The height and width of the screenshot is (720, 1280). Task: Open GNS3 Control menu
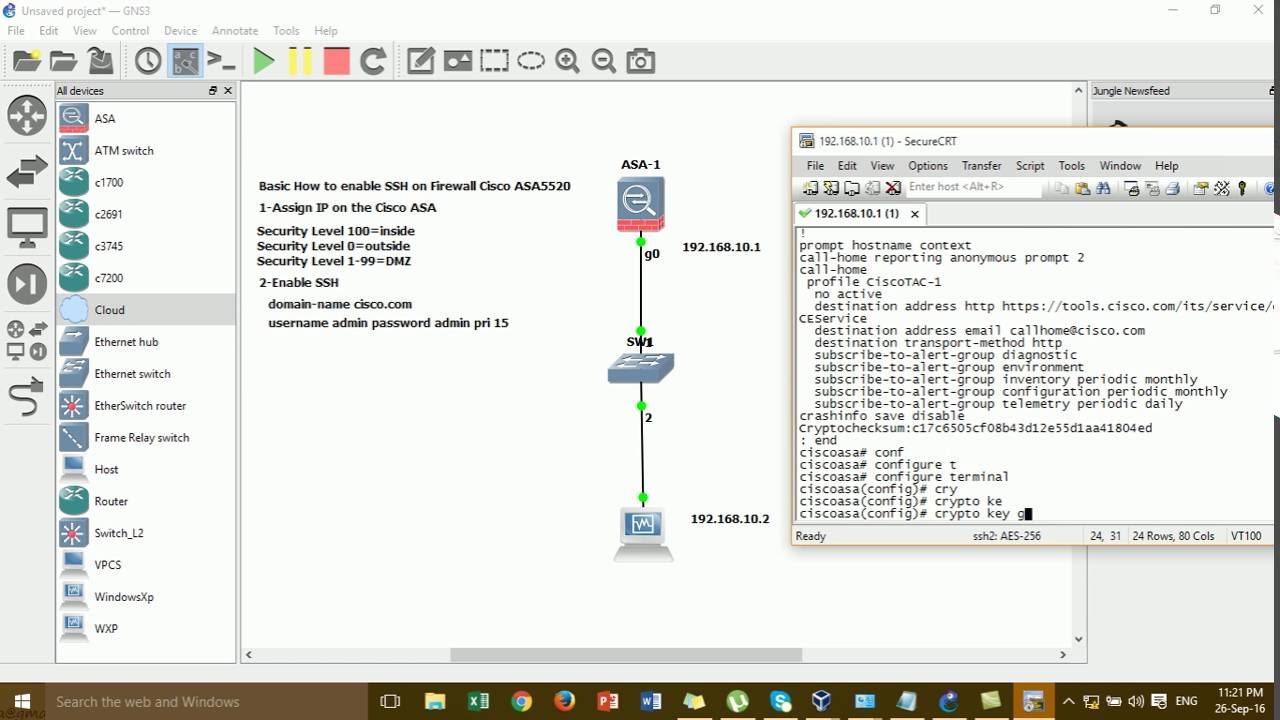(130, 31)
